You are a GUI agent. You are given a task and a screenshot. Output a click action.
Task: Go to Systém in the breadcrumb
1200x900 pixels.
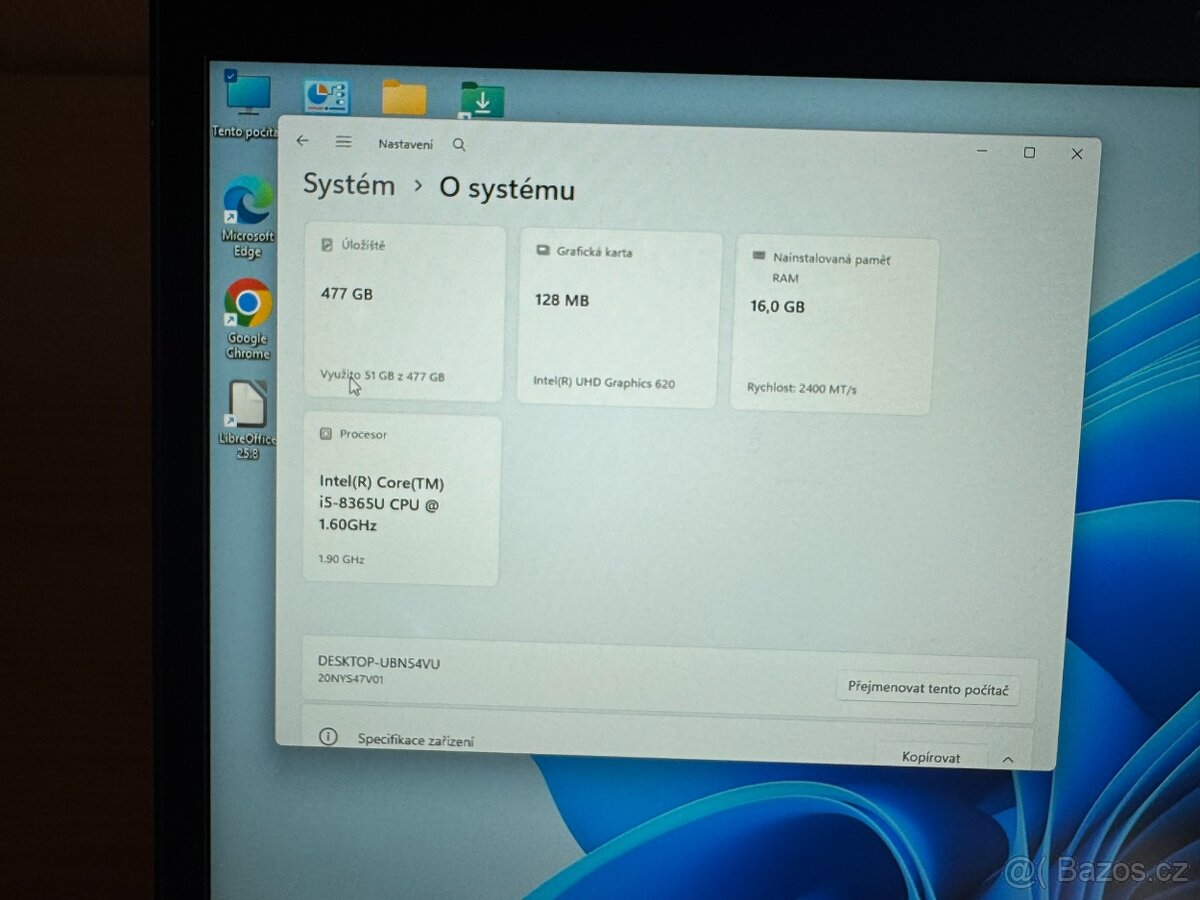(349, 185)
